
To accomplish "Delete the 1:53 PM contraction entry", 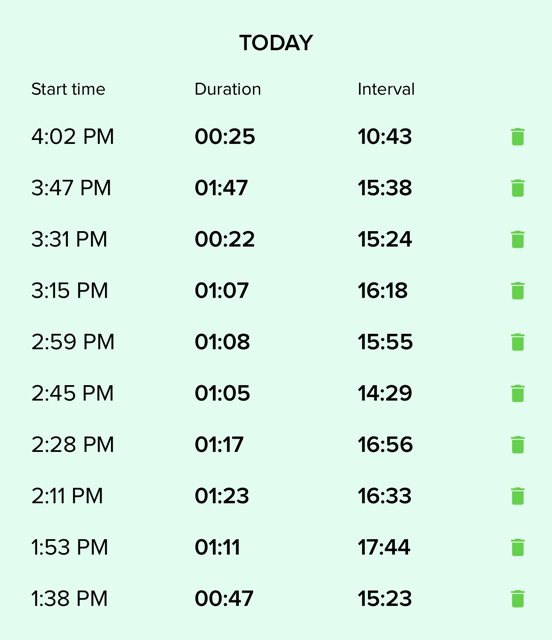I will 518,548.
